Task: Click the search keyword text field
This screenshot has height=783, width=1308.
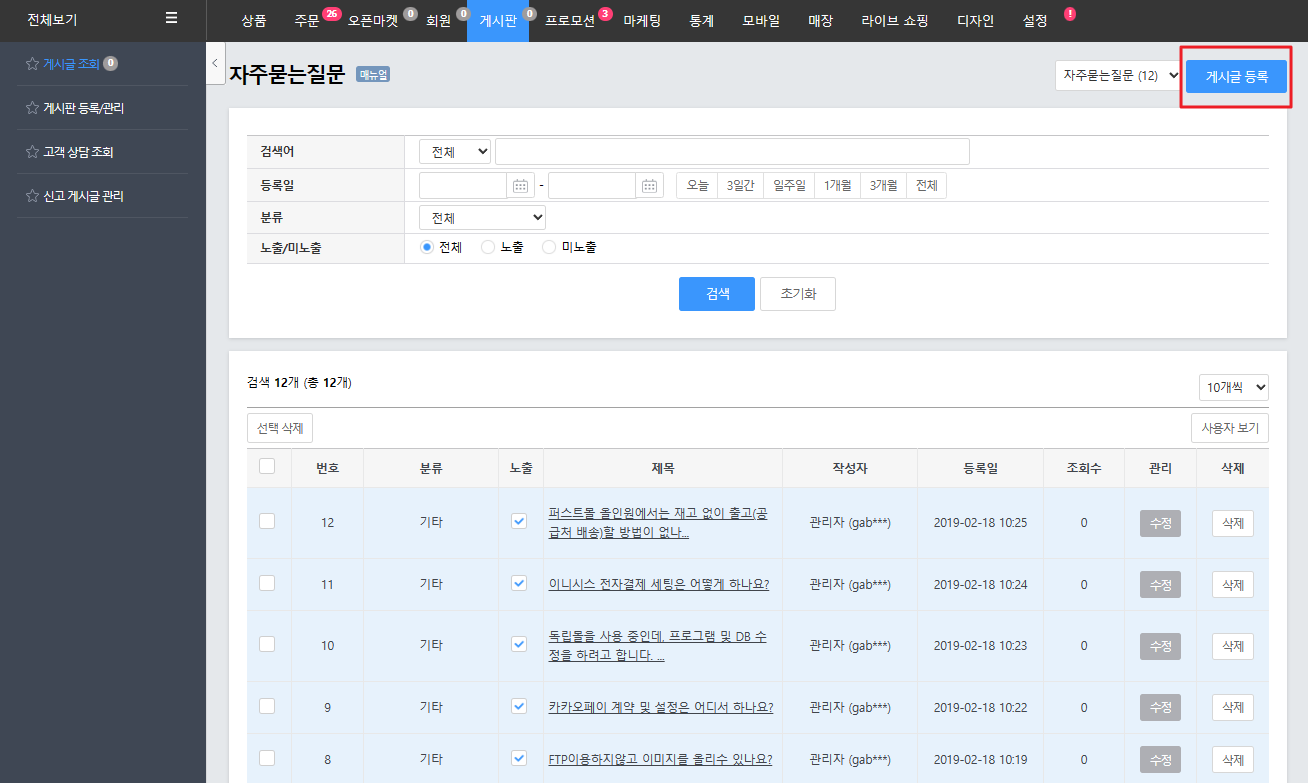Action: (732, 152)
